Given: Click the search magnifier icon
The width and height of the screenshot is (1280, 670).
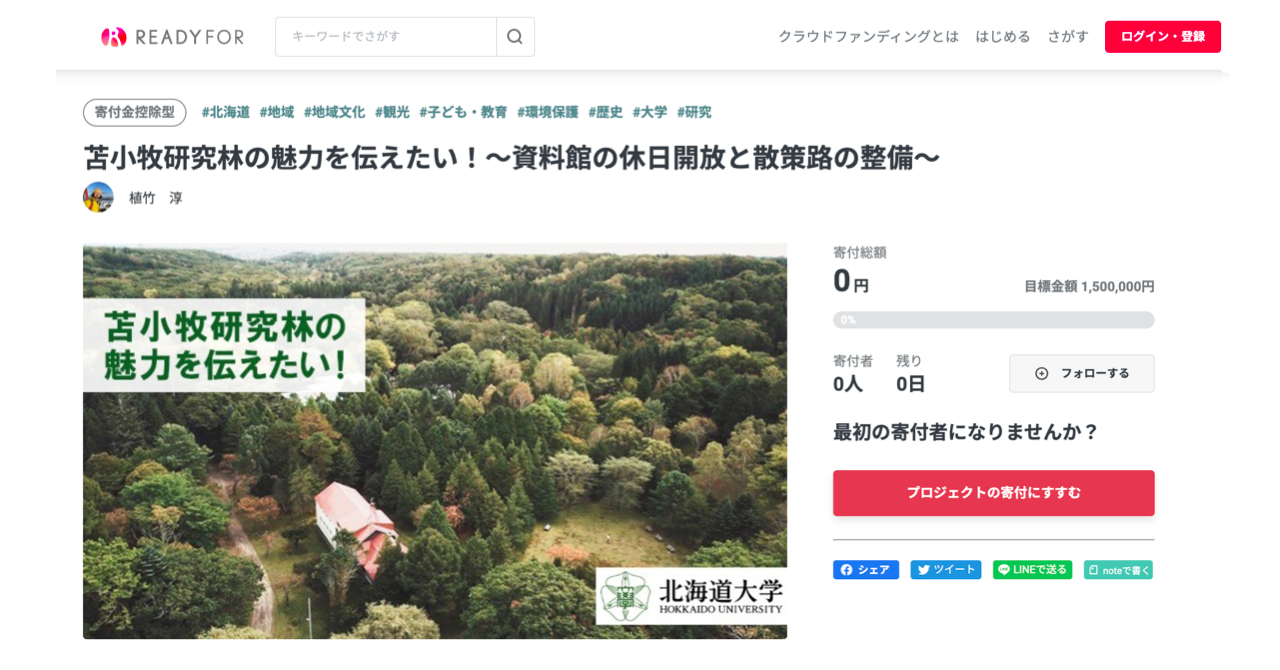Looking at the screenshot, I should [515, 37].
